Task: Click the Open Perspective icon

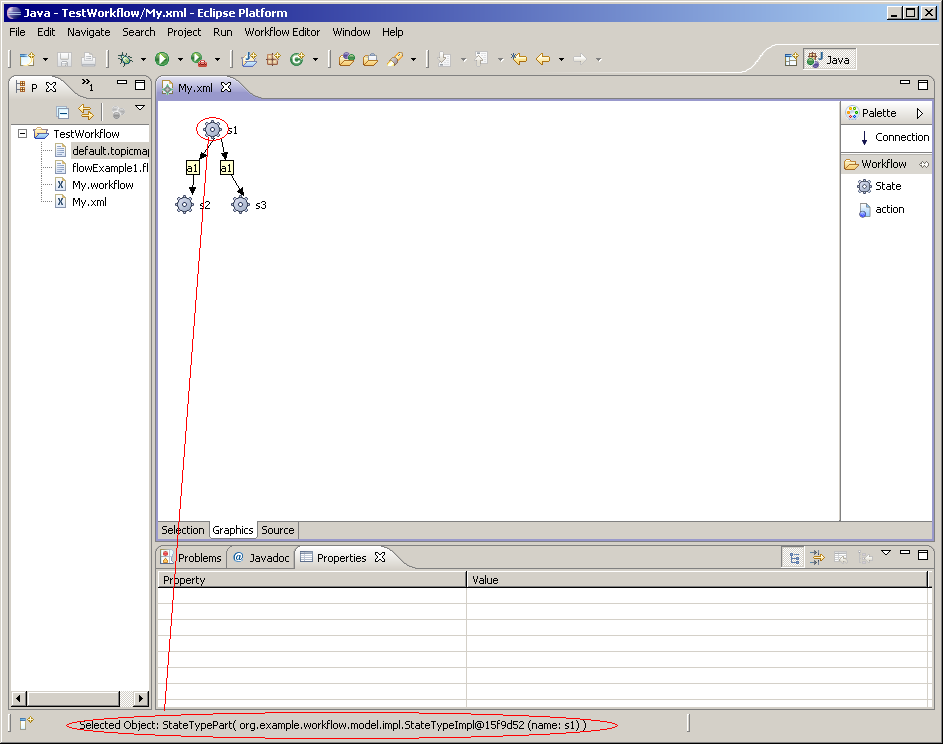Action: tap(791, 60)
